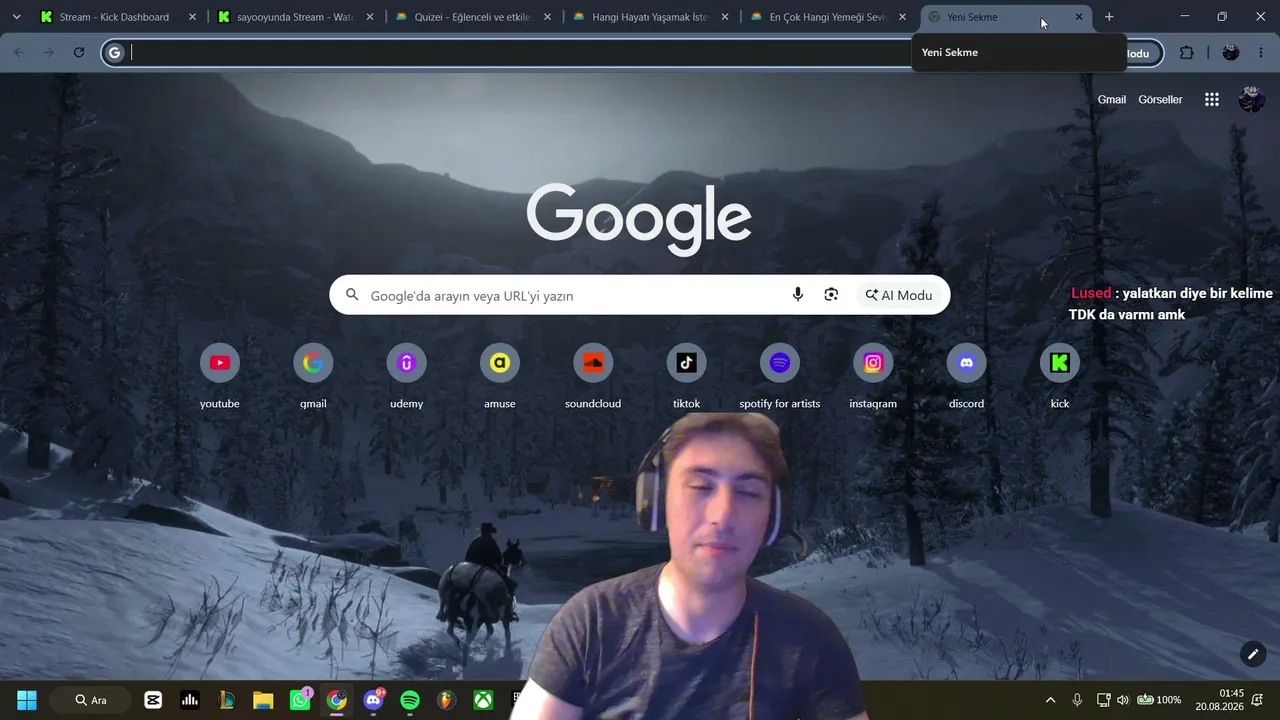Image resolution: width=1280 pixels, height=720 pixels.
Task: Open Spotify from the taskbar
Action: pos(410,700)
